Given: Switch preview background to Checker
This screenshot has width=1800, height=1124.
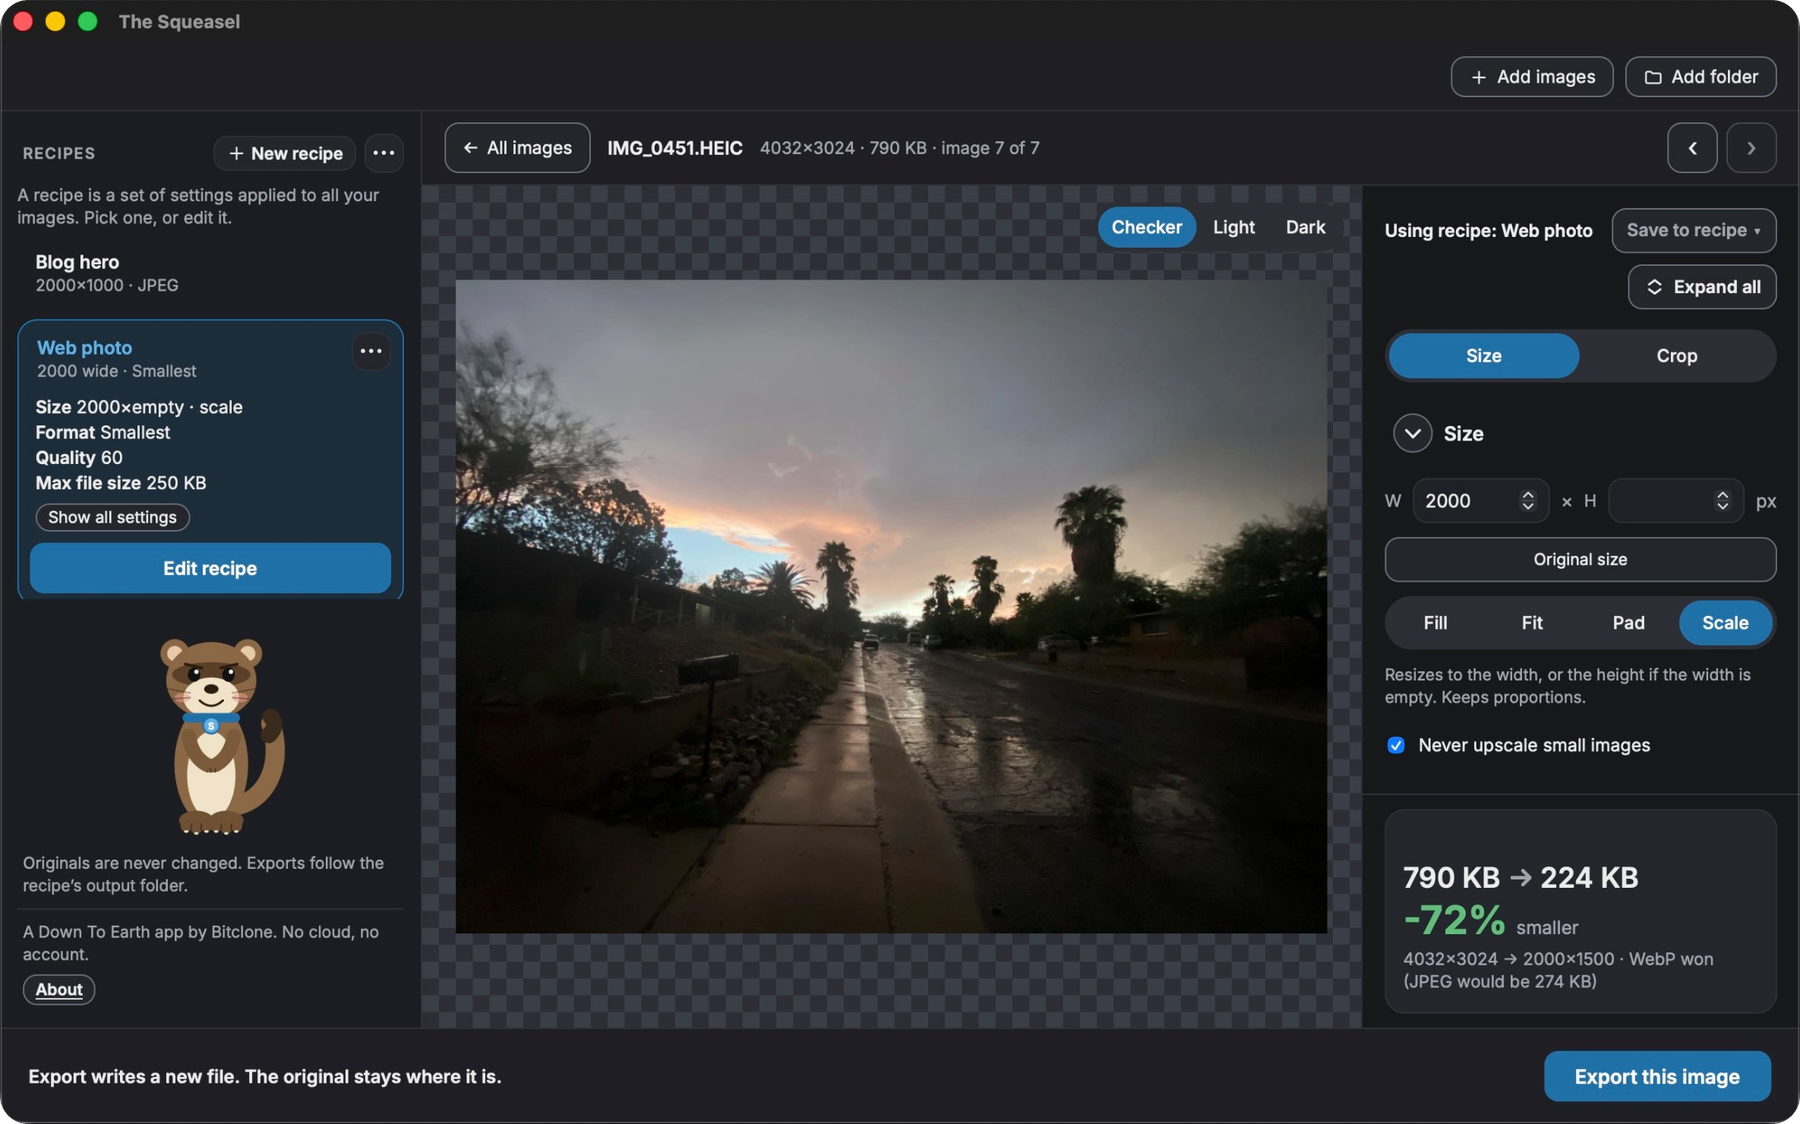Looking at the screenshot, I should click(1146, 227).
